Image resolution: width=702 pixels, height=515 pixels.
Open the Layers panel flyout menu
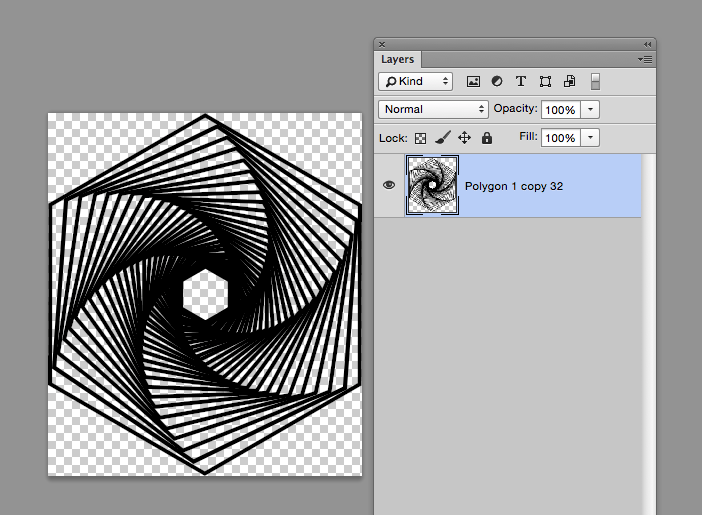coord(645,59)
